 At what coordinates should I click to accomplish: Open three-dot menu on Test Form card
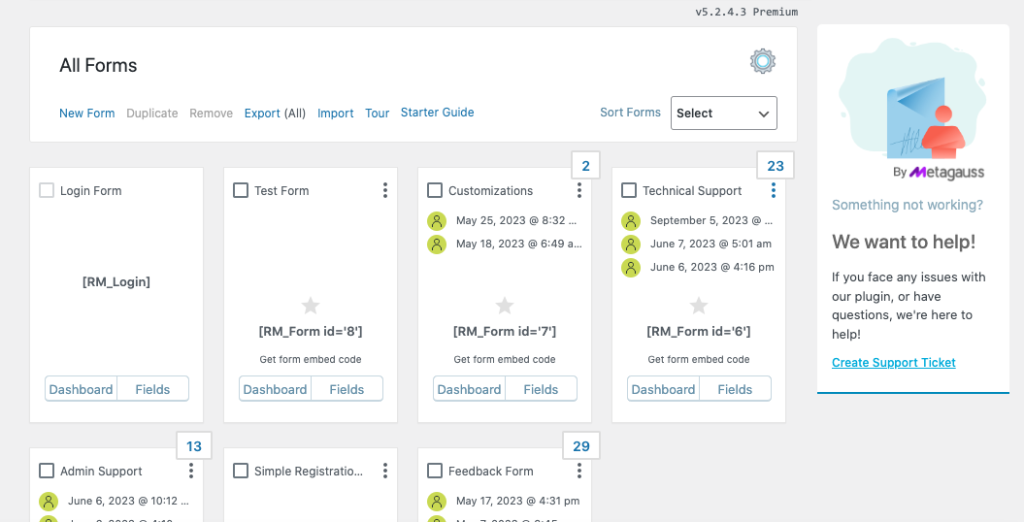[x=385, y=190]
